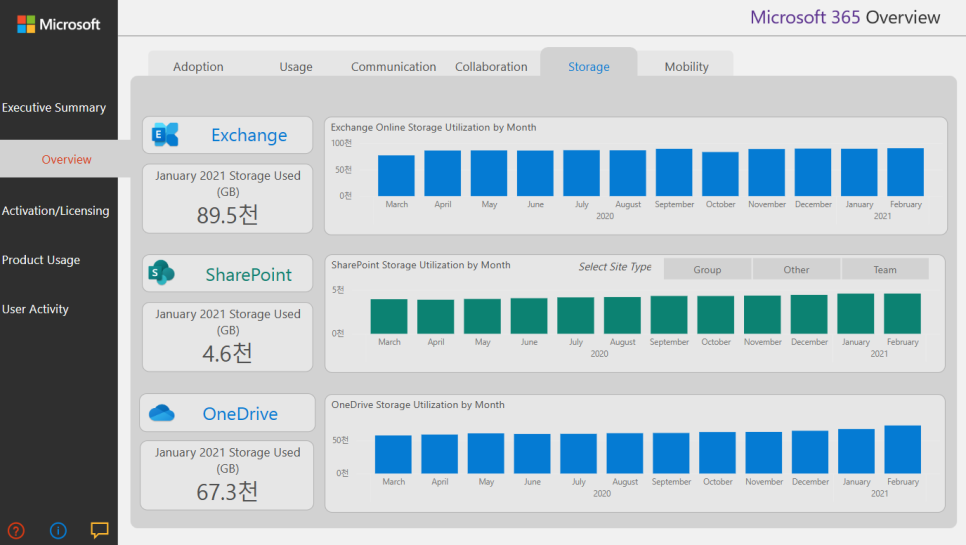Image resolution: width=966 pixels, height=545 pixels.
Task: Select the January bar in SharePoint chart
Action: pyautogui.click(x=856, y=313)
